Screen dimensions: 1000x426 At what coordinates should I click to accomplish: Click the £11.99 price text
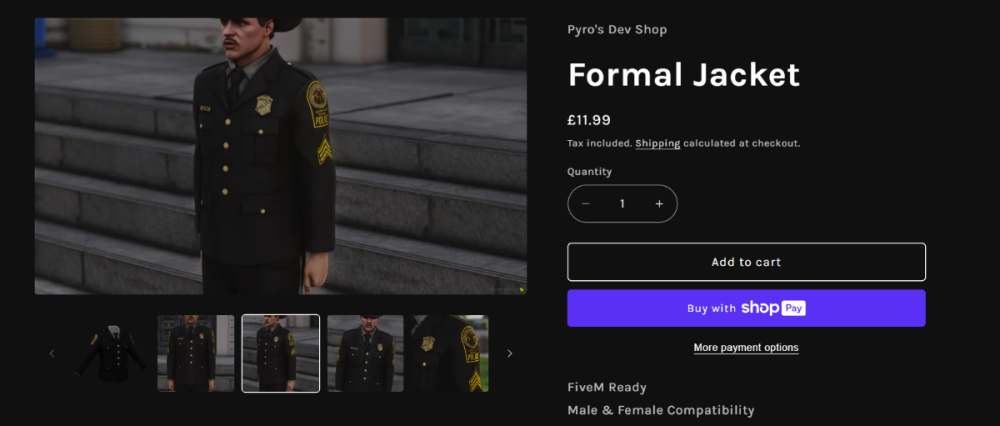coord(589,120)
